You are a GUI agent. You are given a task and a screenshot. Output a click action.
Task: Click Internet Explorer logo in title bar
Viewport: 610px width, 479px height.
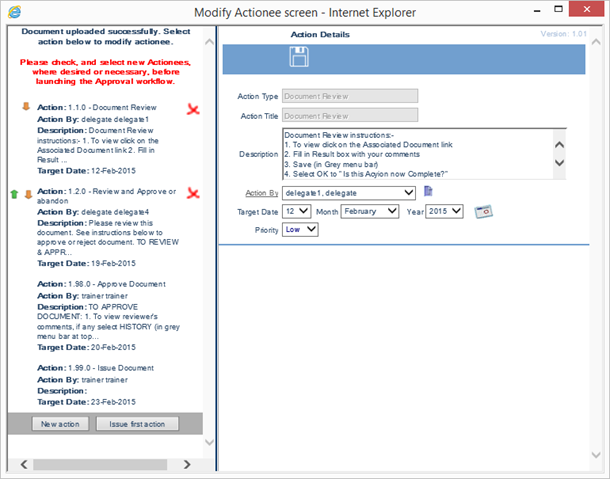coord(14,12)
